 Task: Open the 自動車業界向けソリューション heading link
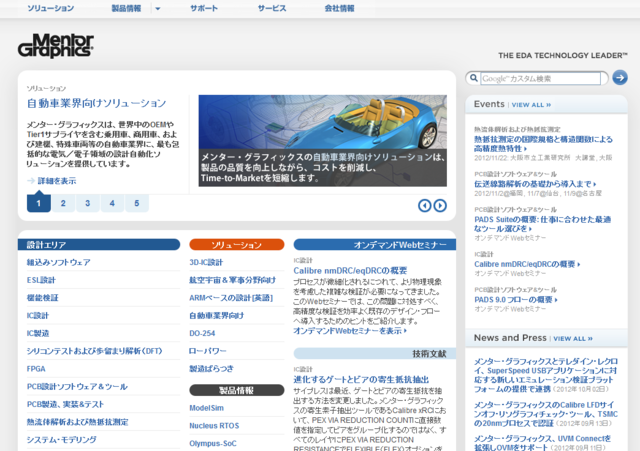96,103
